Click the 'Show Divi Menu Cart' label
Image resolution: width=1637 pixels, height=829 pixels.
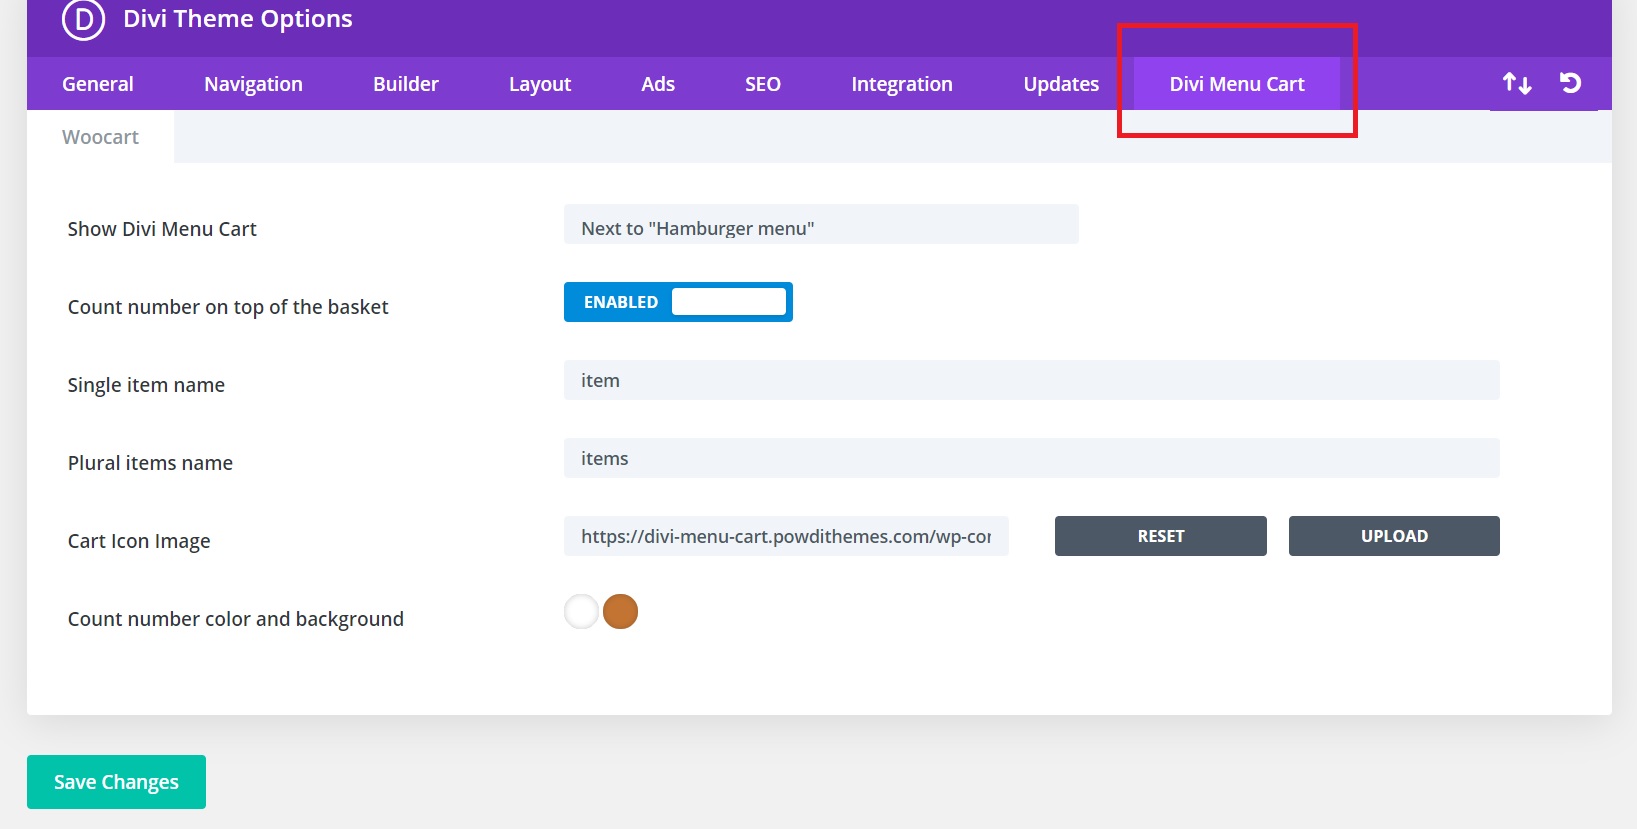tap(162, 229)
